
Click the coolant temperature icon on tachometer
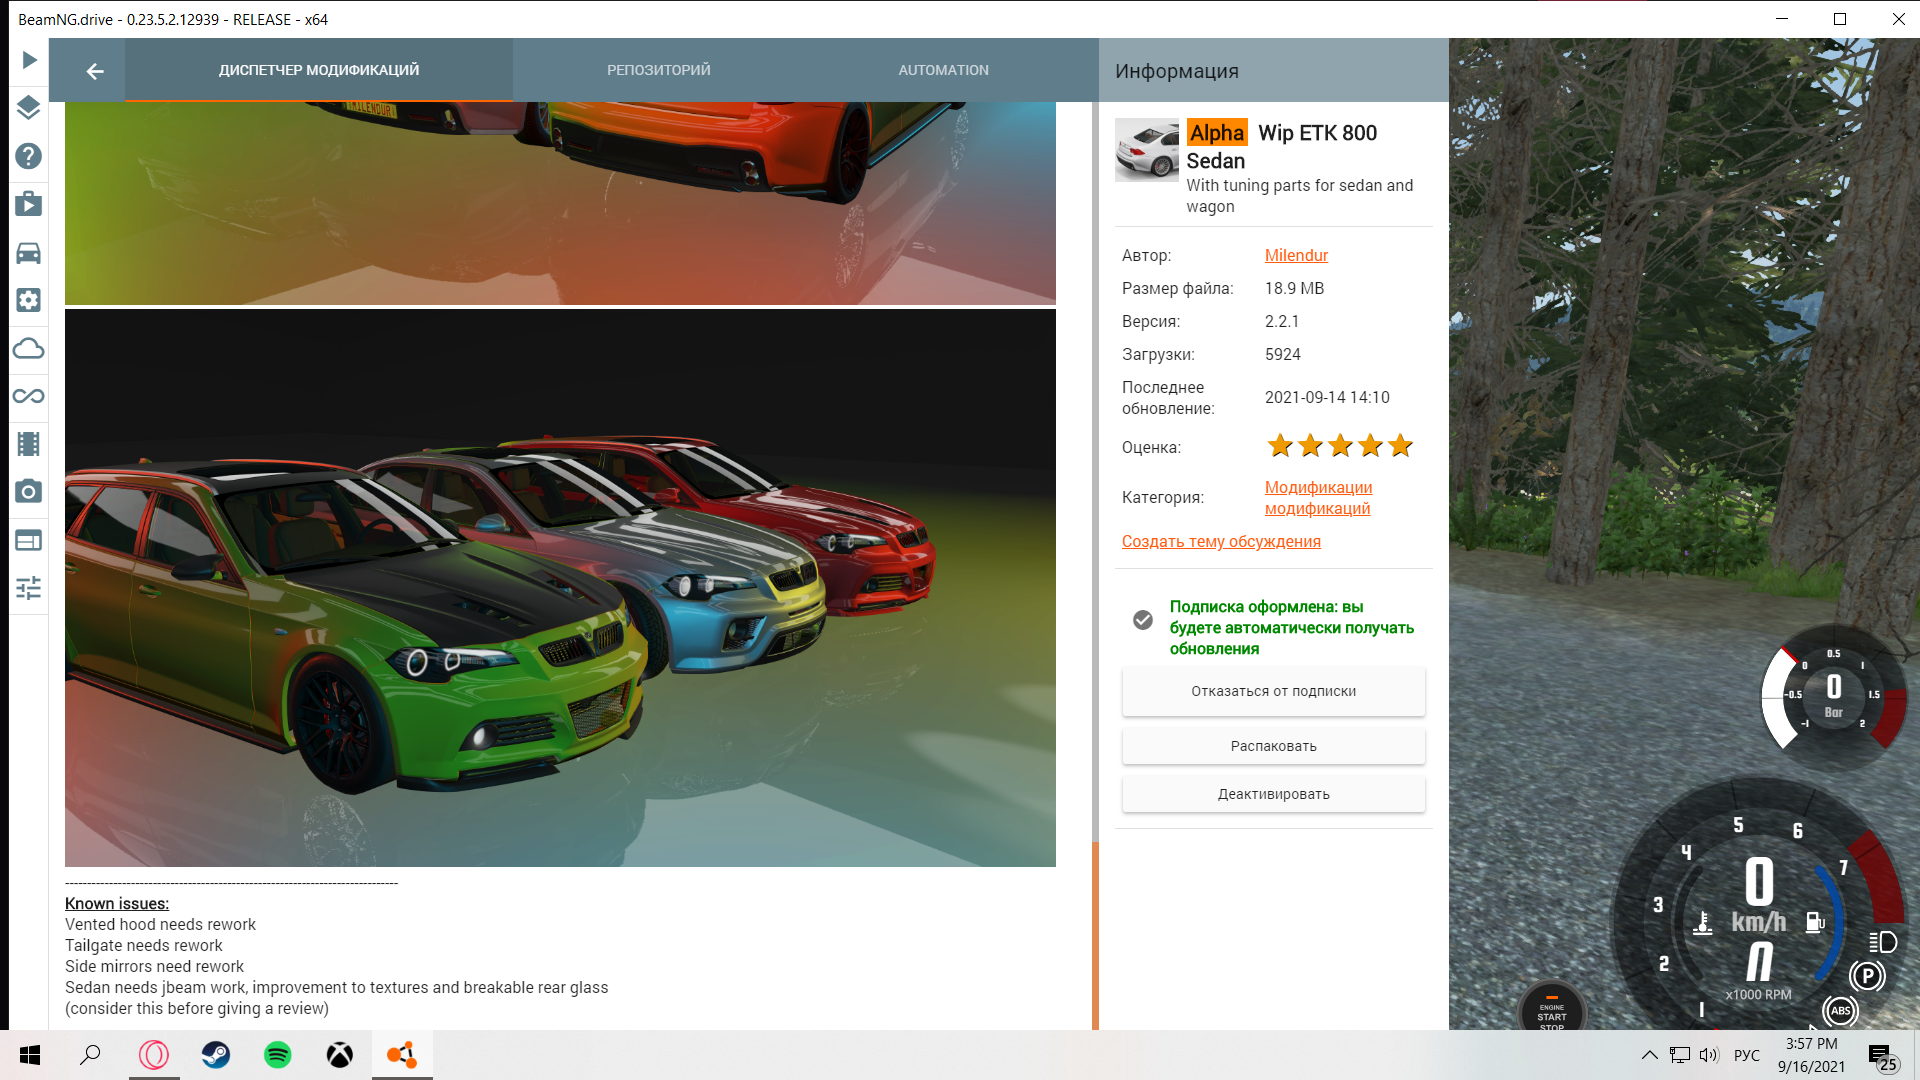pyautogui.click(x=1703, y=922)
